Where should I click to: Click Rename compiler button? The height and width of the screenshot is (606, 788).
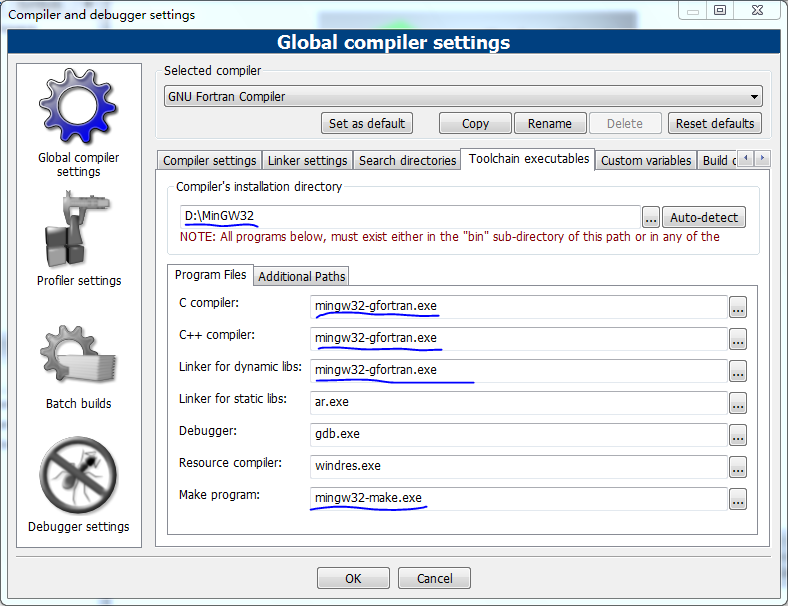point(550,123)
